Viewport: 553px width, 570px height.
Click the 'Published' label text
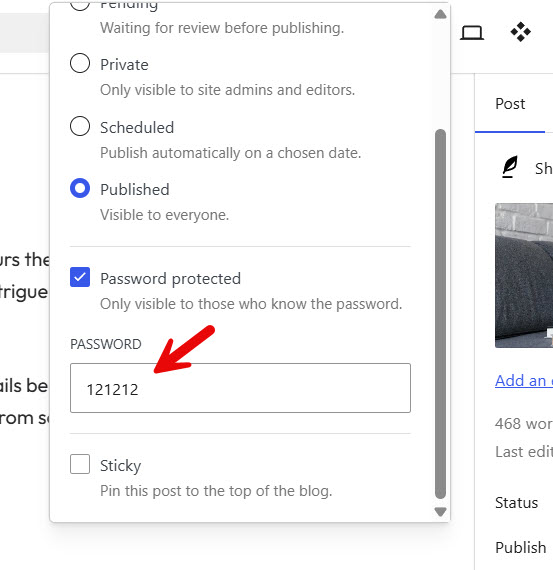tap(135, 190)
